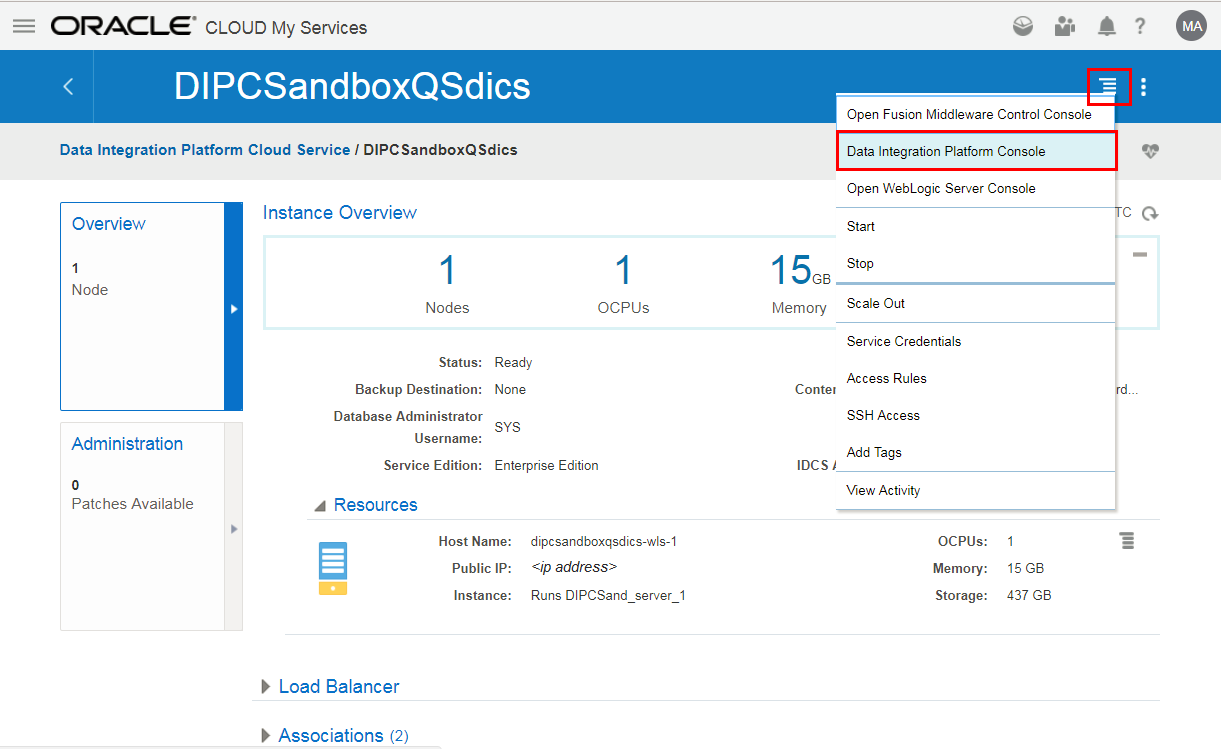This screenshot has height=749, width=1221.
Task: Click the users icon in the top bar
Action: pyautogui.click(x=1064, y=25)
